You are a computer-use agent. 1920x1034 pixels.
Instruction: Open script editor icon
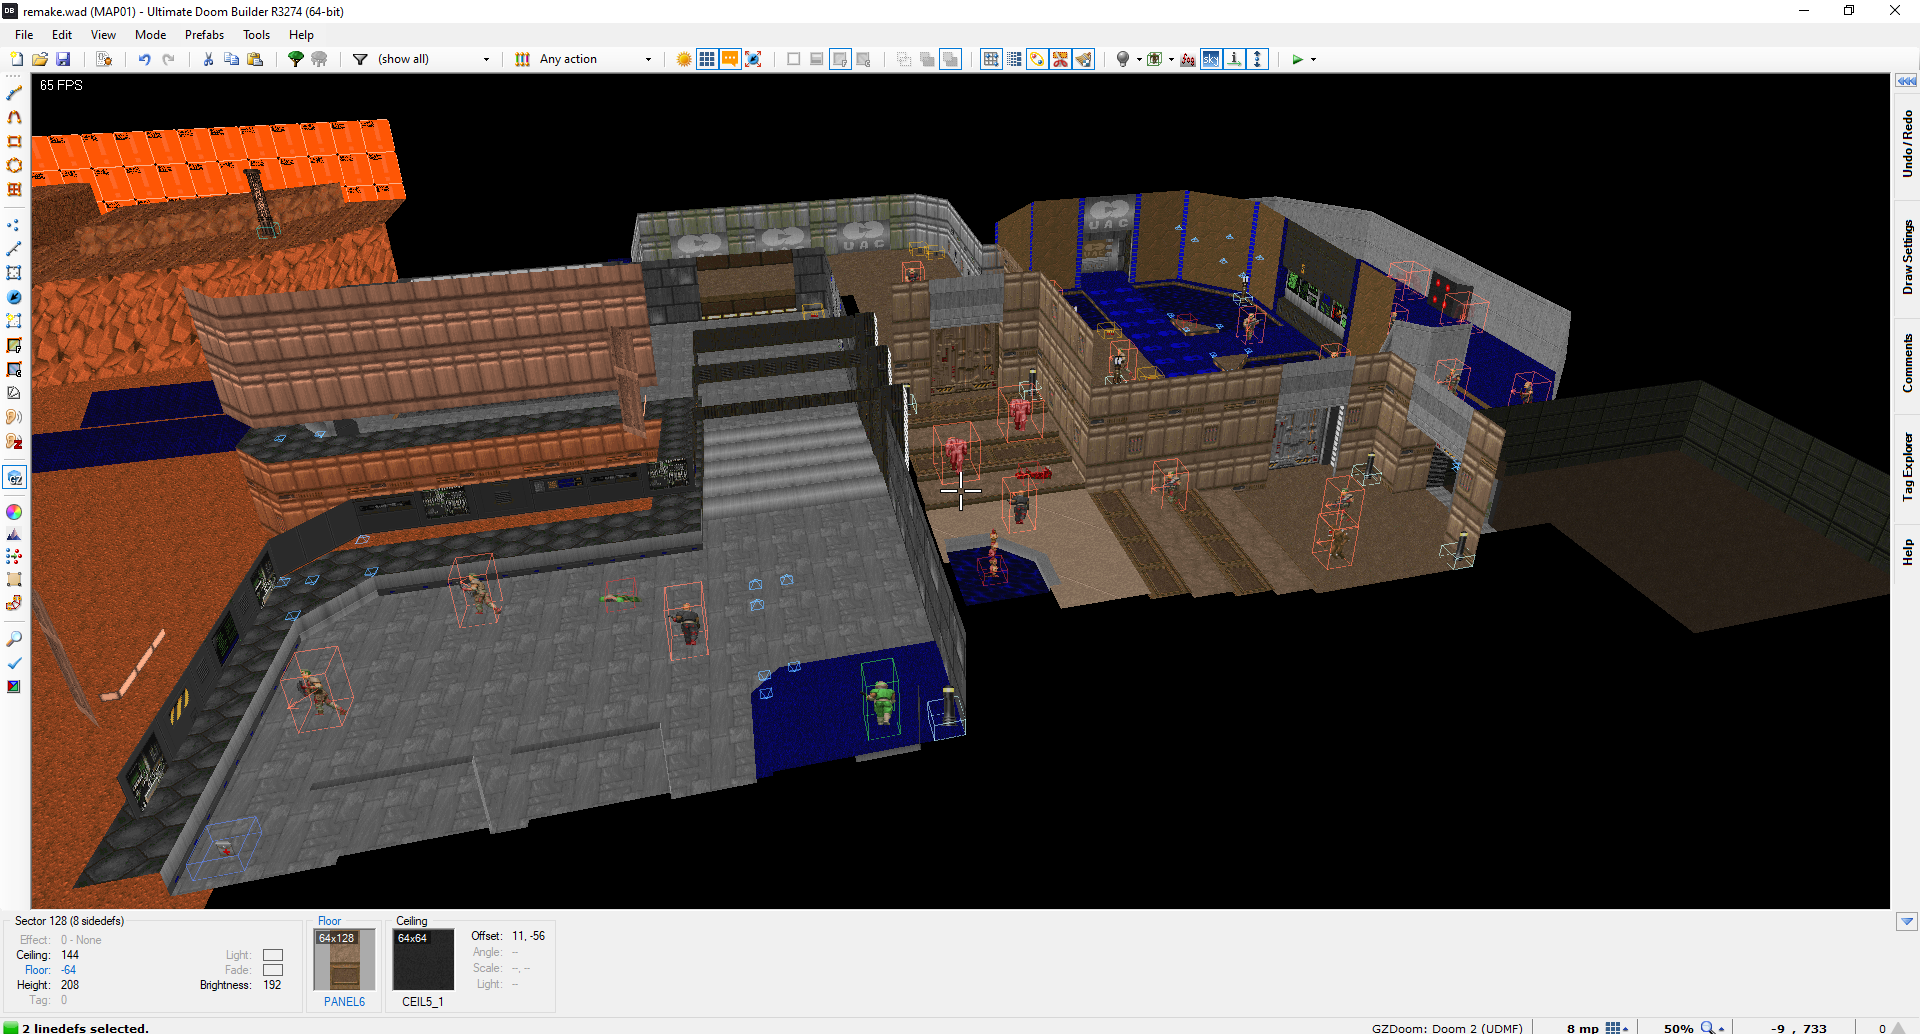(x=104, y=59)
